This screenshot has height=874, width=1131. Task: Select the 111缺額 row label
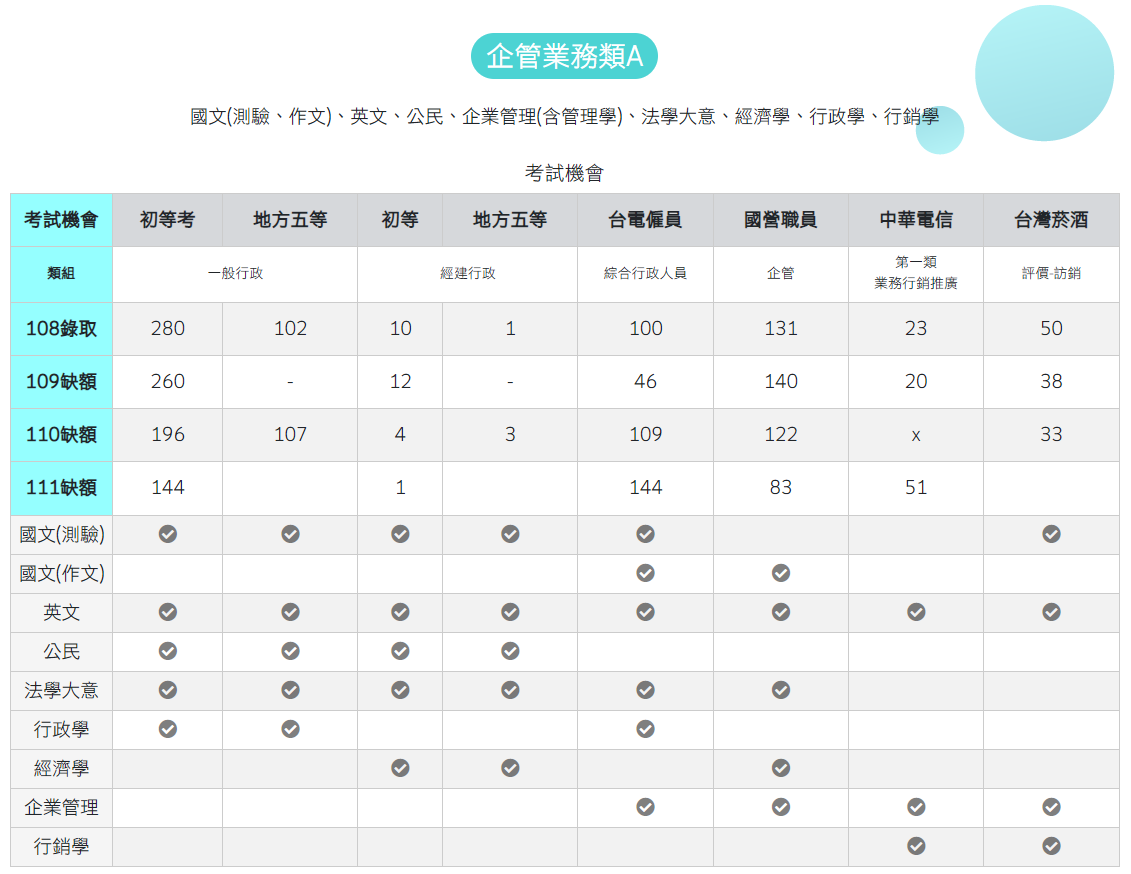click(x=61, y=488)
